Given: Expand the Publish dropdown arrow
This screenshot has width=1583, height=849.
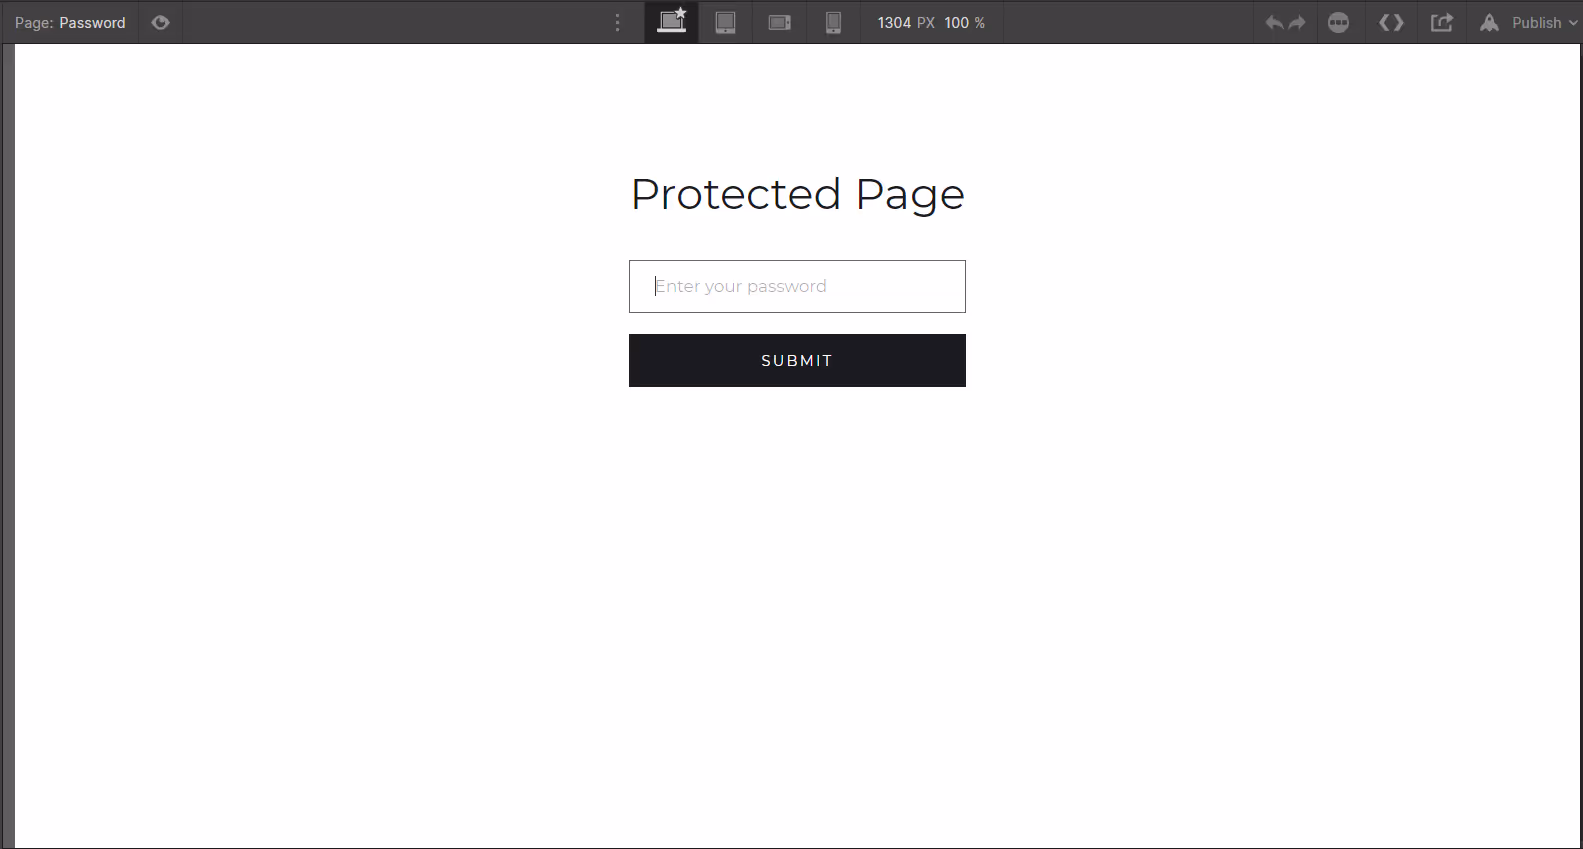Looking at the screenshot, I should tap(1573, 23).
